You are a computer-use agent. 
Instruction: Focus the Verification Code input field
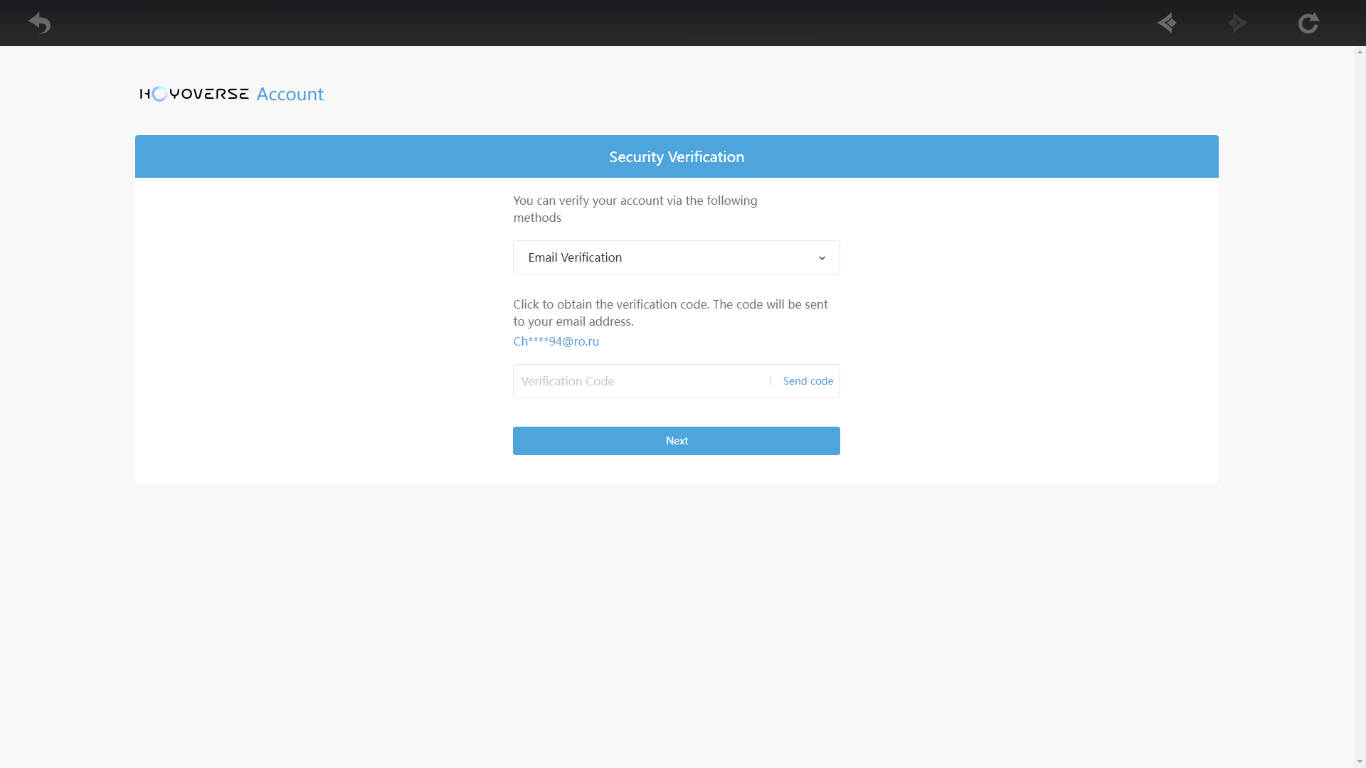[640, 381]
